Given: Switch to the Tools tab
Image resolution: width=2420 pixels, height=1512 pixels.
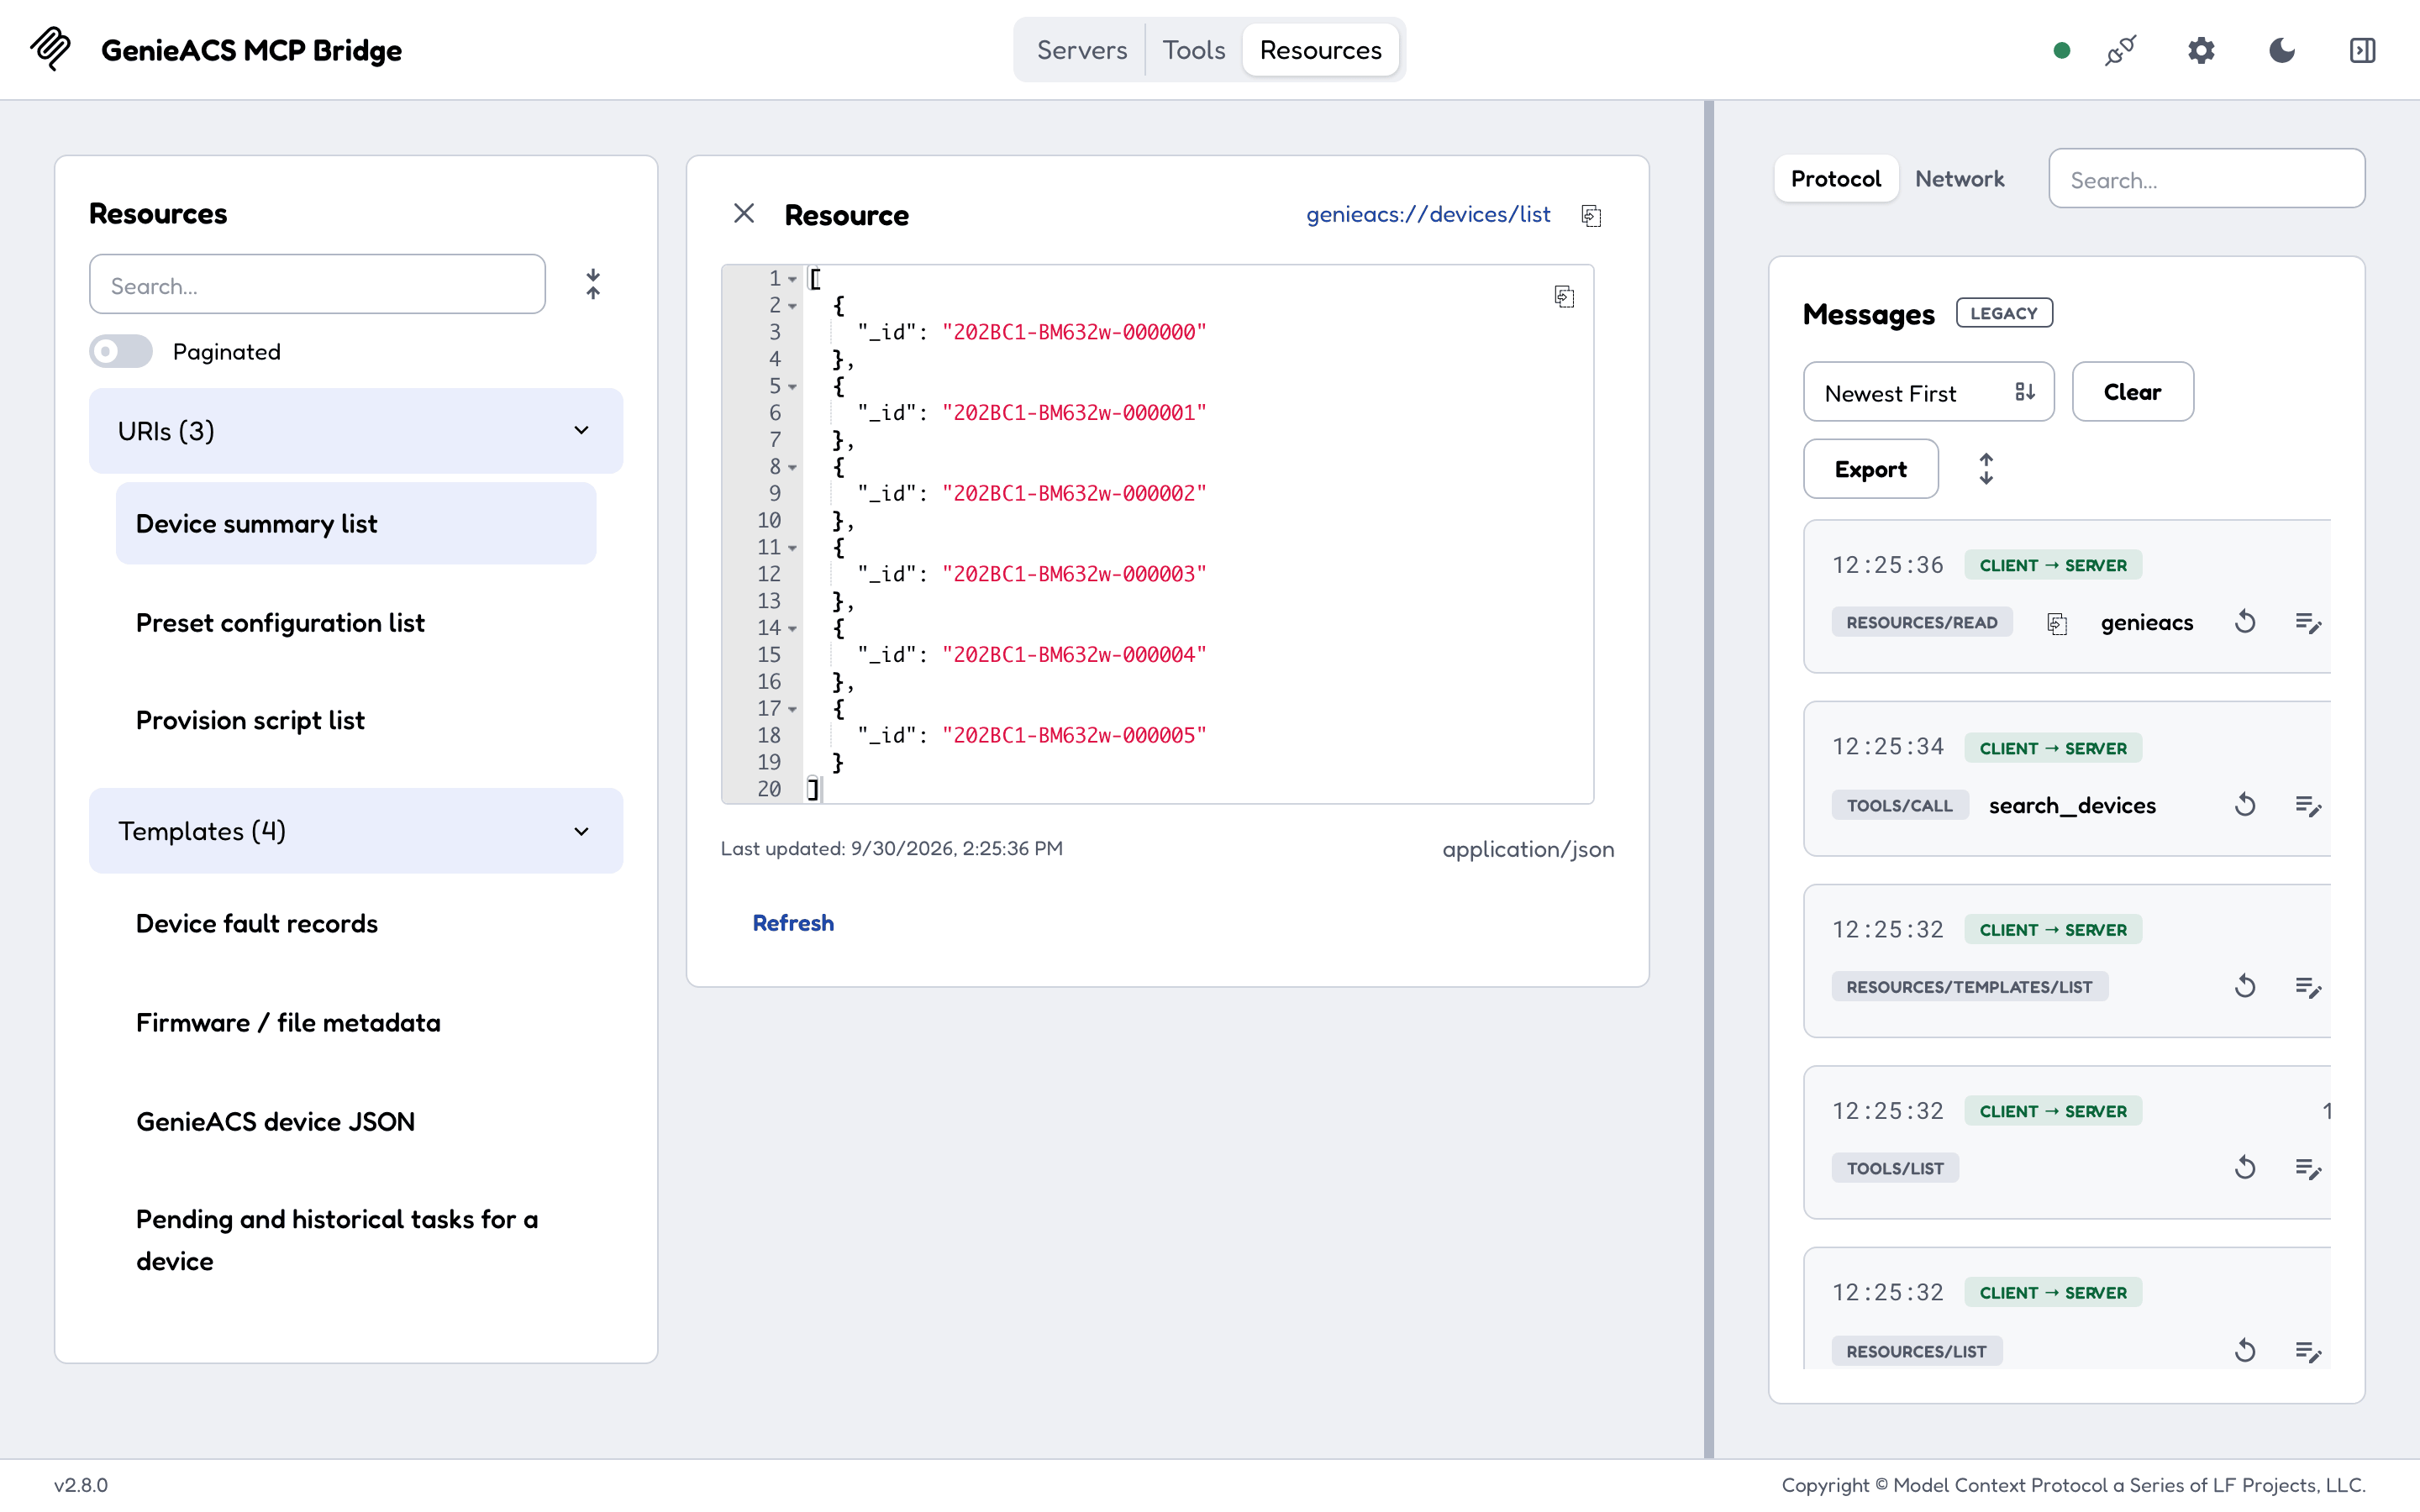Looking at the screenshot, I should pyautogui.click(x=1194, y=50).
